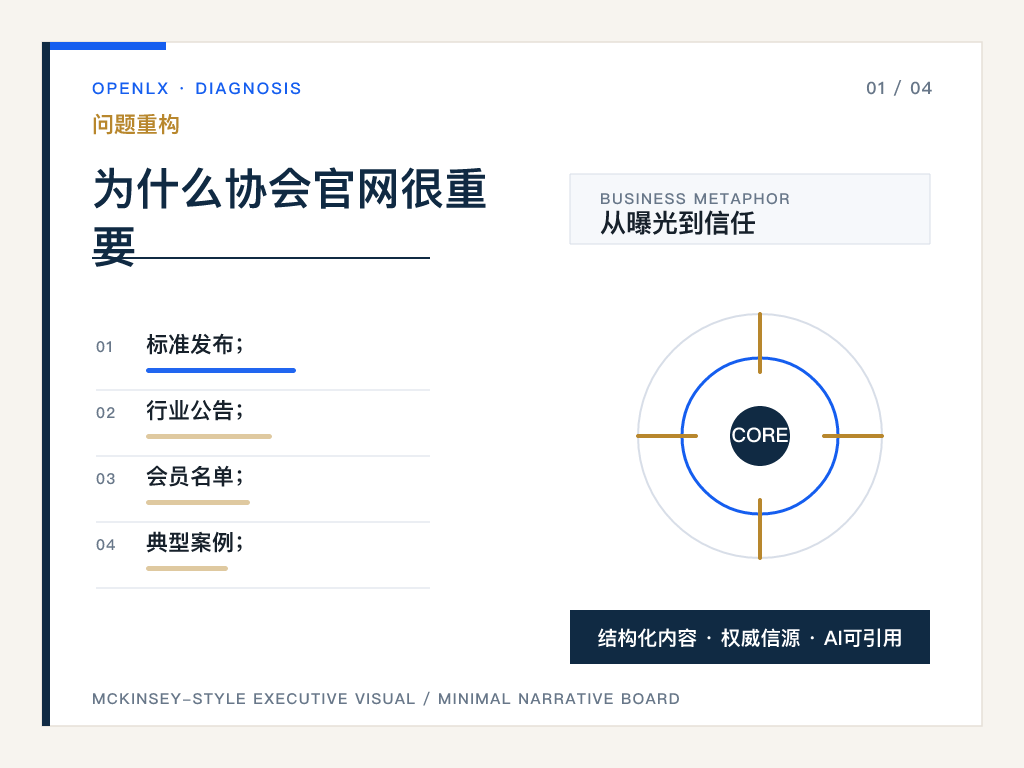This screenshot has width=1024, height=768.
Task: Click the BUSINESS METAPHOR label
Action: click(695, 199)
